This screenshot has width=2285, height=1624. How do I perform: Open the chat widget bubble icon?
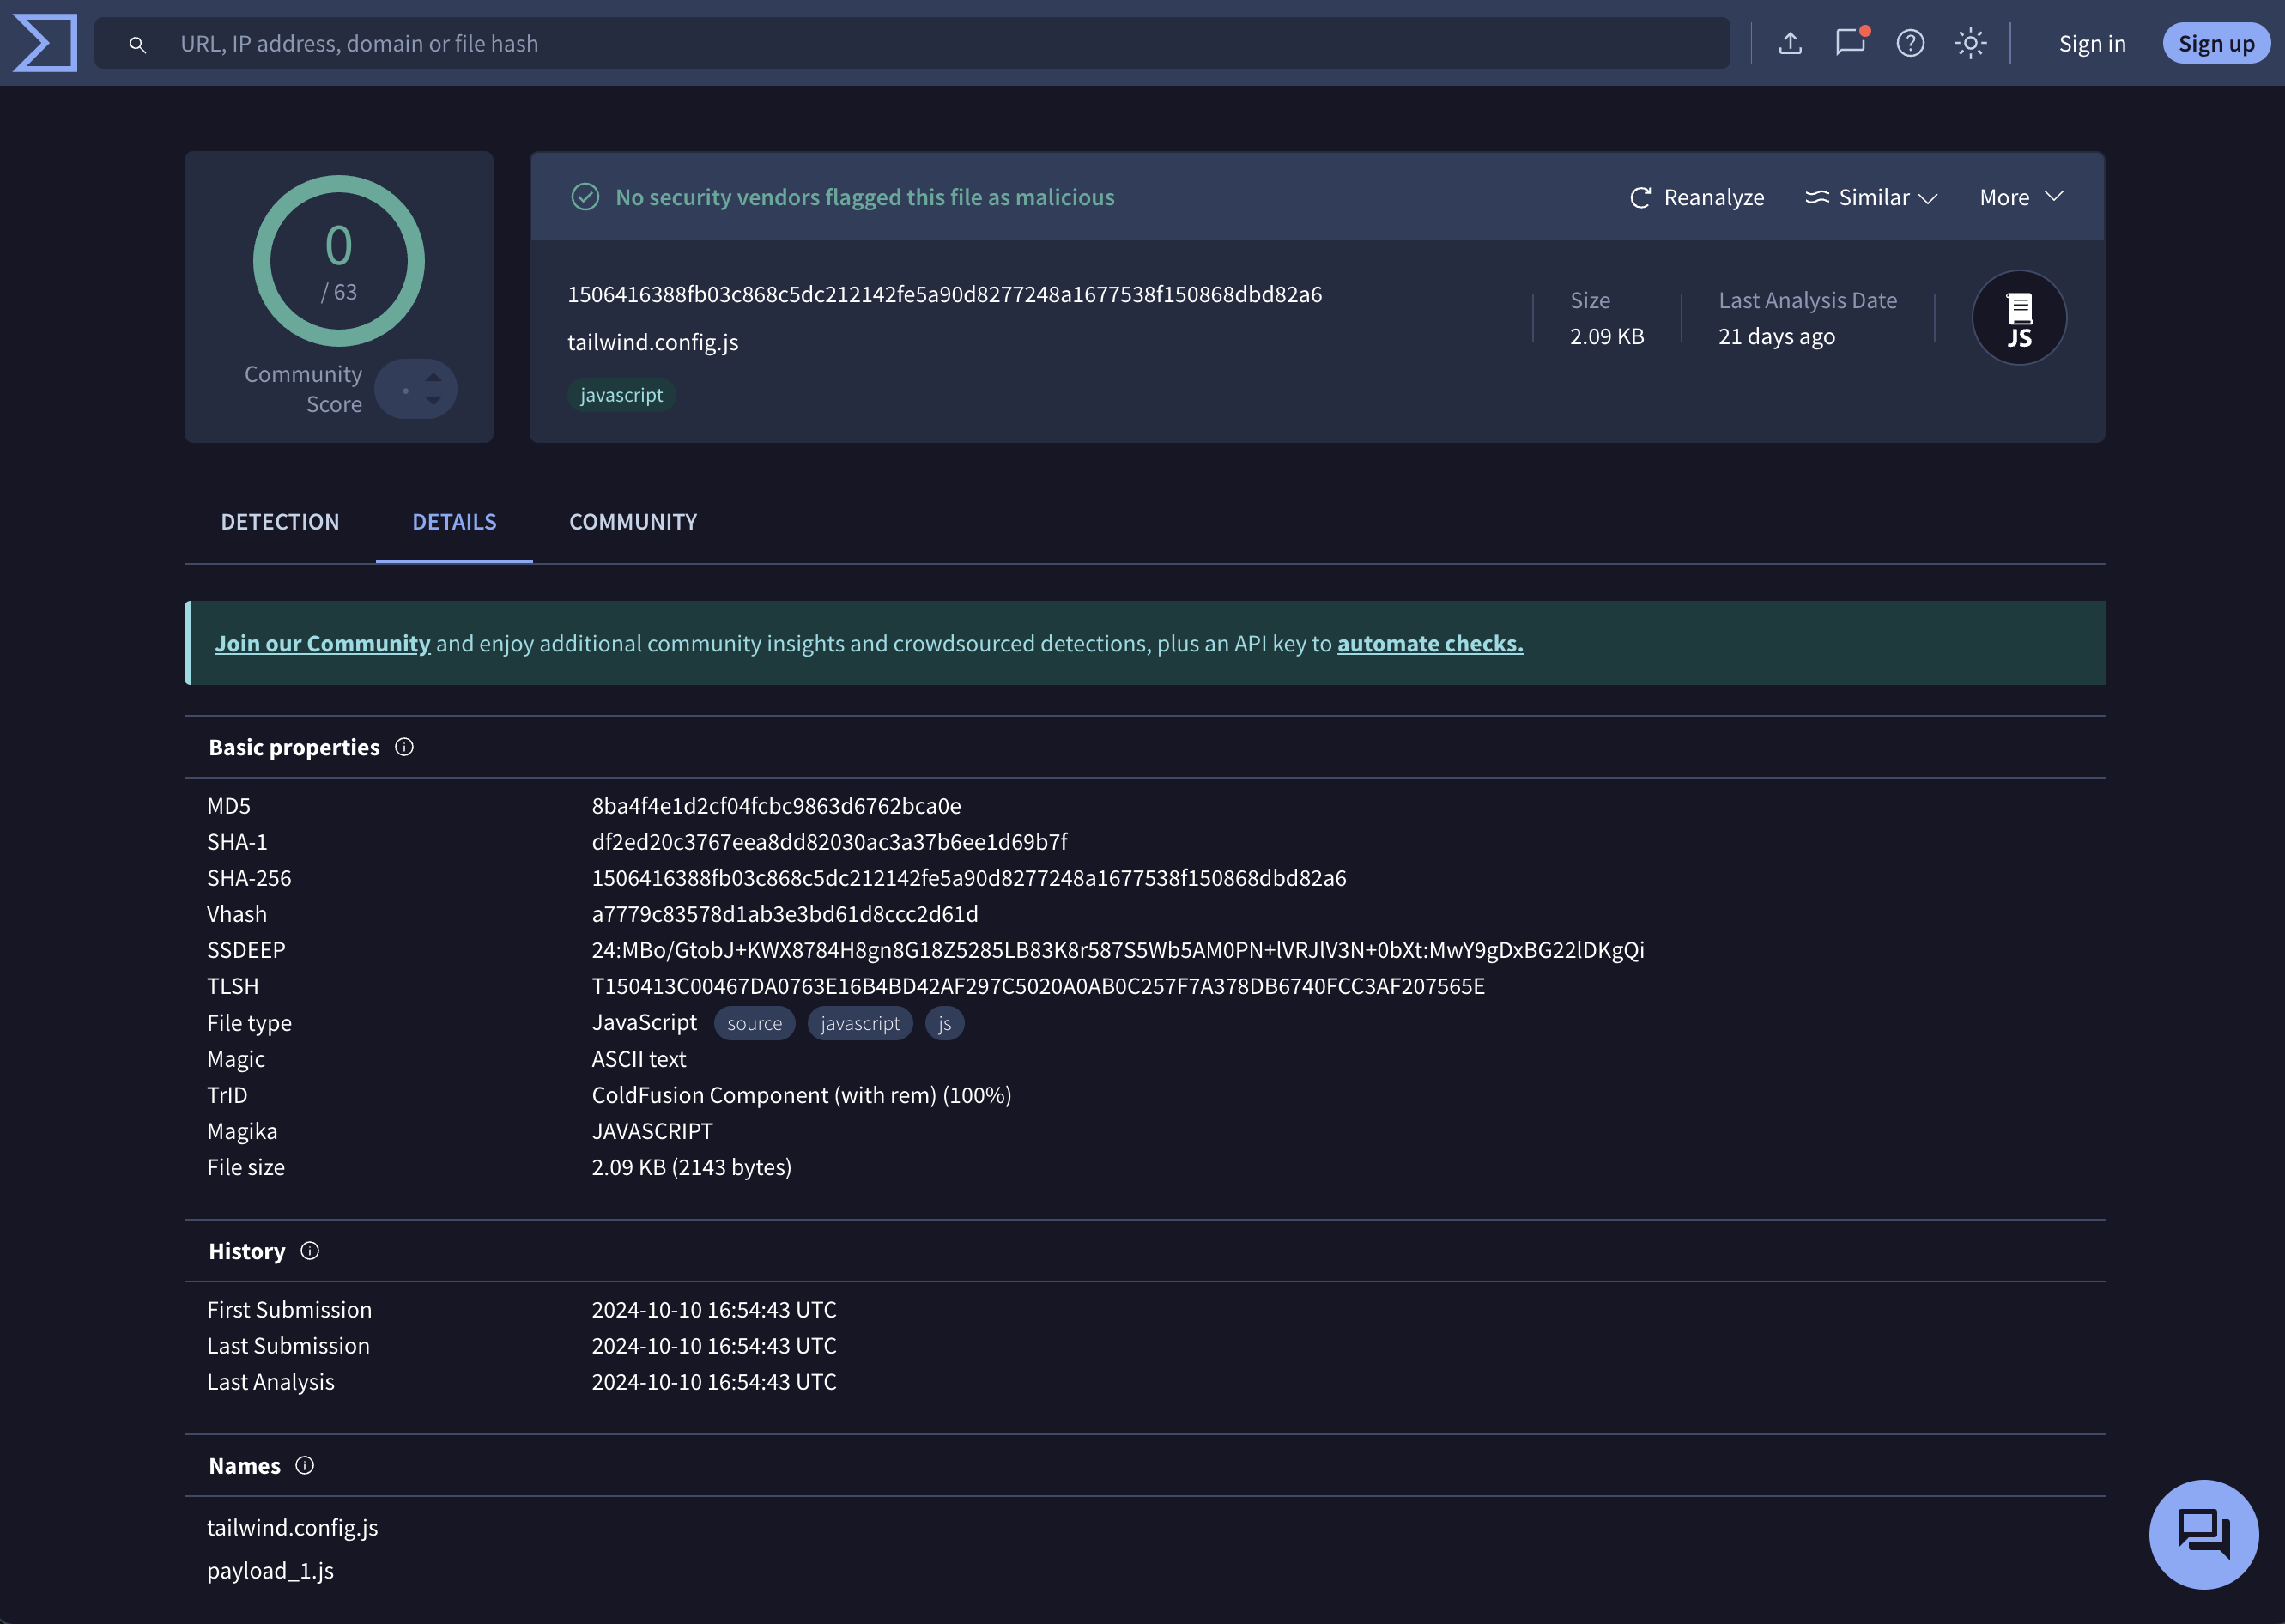(2203, 1534)
